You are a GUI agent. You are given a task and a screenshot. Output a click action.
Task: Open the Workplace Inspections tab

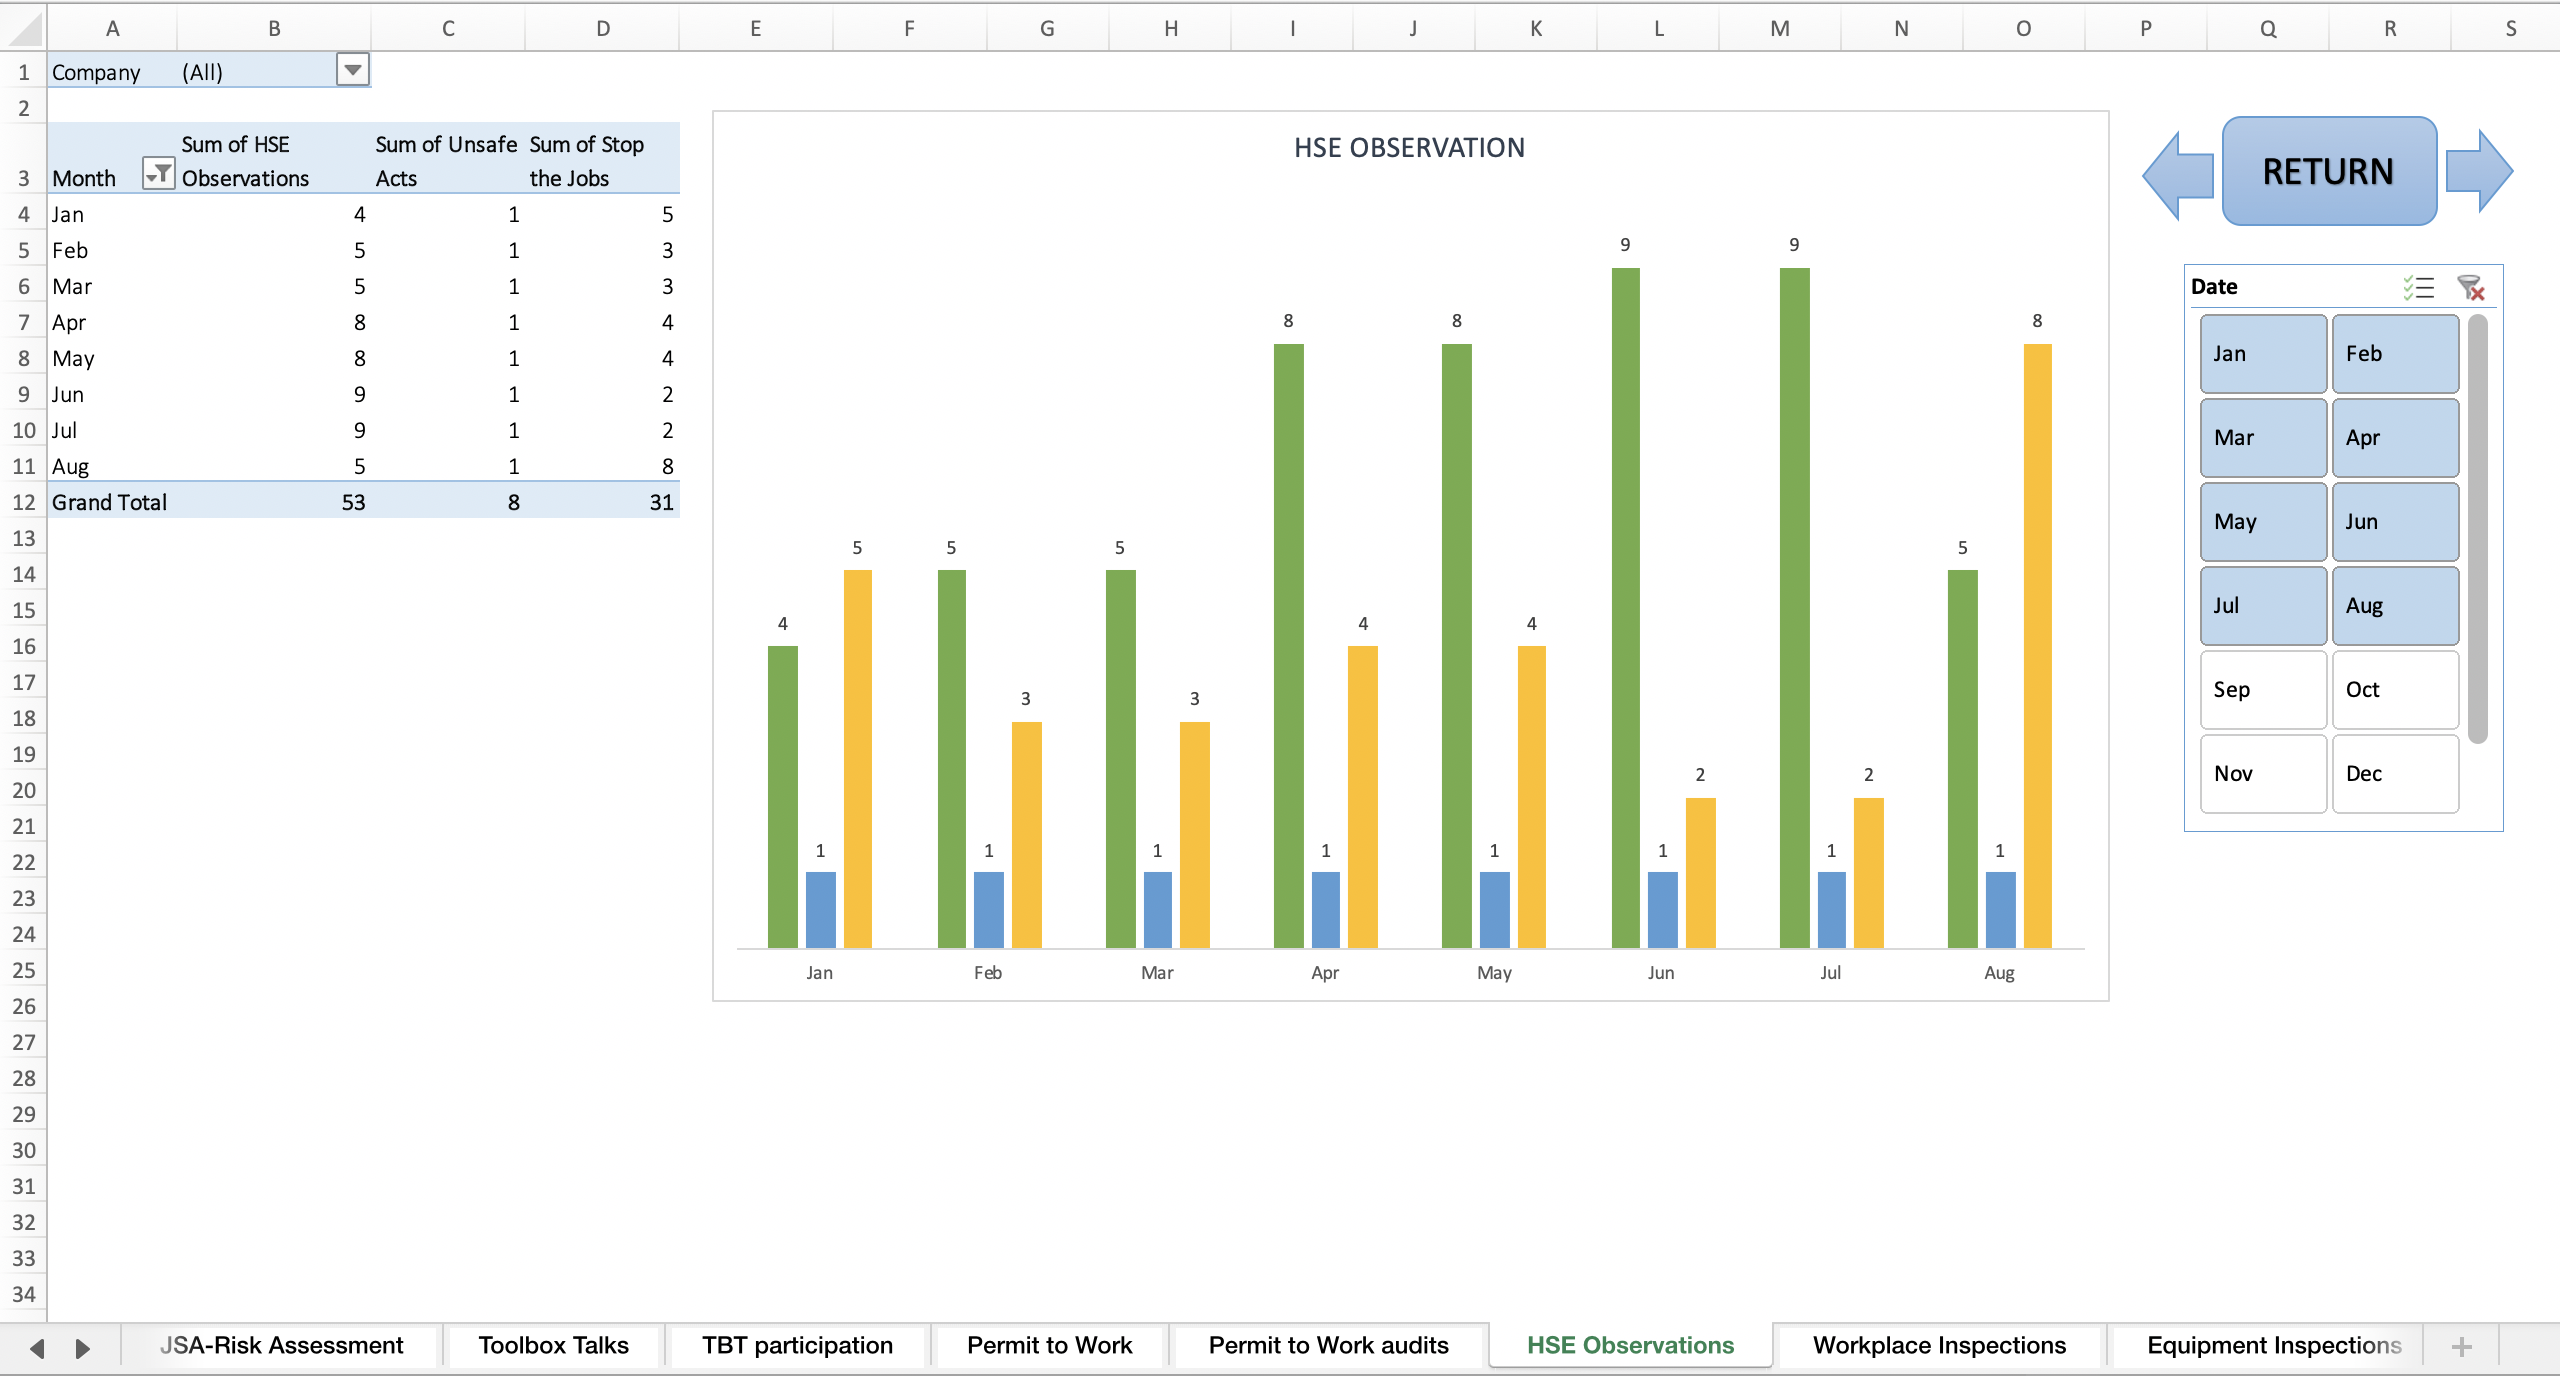point(1938,1345)
